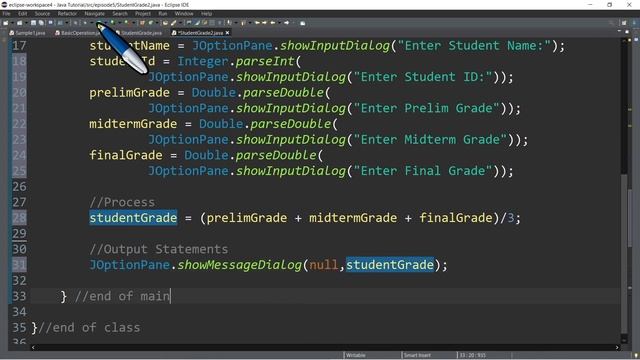This screenshot has width=640, height=360.
Task: Open the Search menu
Action: [120, 13]
